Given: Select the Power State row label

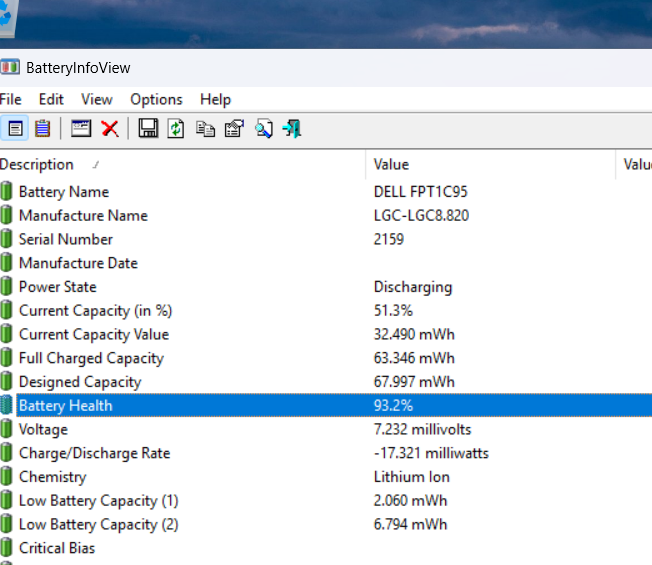Looking at the screenshot, I should (x=58, y=286).
